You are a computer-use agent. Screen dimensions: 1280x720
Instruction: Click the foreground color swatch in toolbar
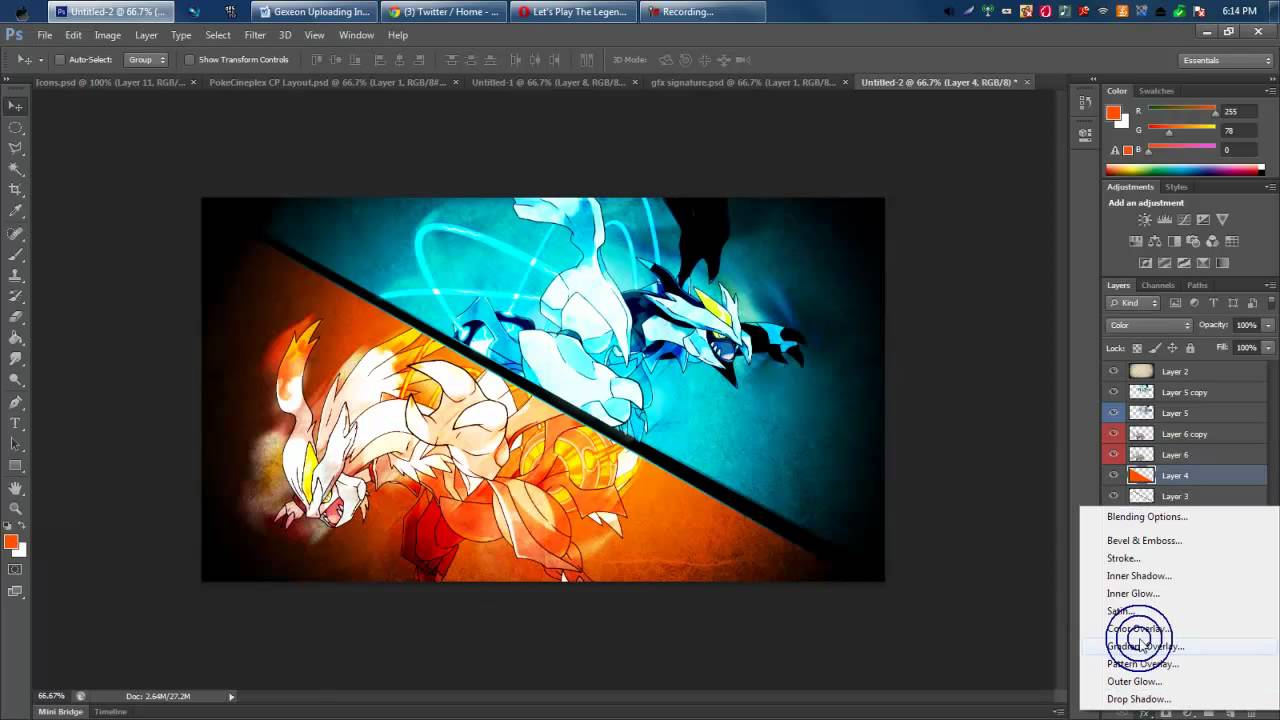tap(11, 542)
